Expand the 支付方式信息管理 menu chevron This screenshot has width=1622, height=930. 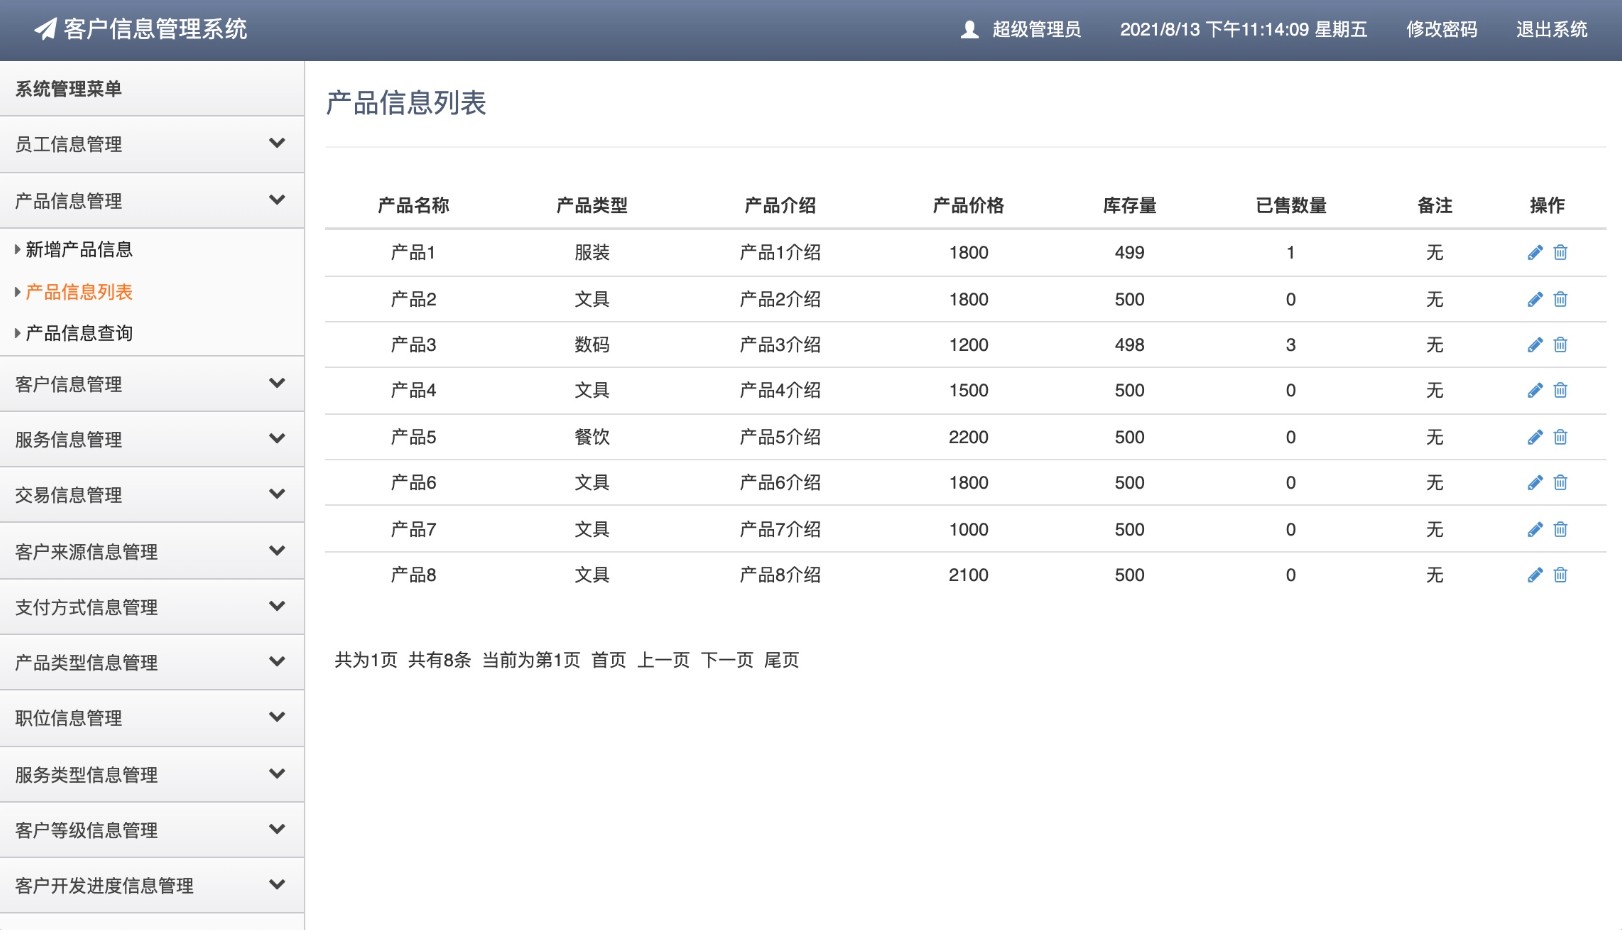[x=277, y=606]
